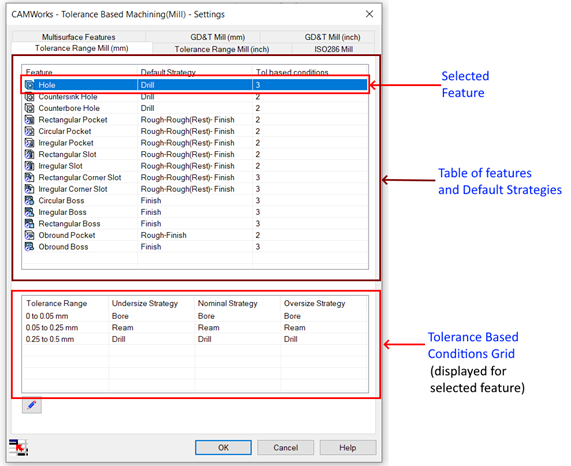571x466 pixels.
Task: Switch to the GD&T Mill (mm) tab
Action: point(218,37)
